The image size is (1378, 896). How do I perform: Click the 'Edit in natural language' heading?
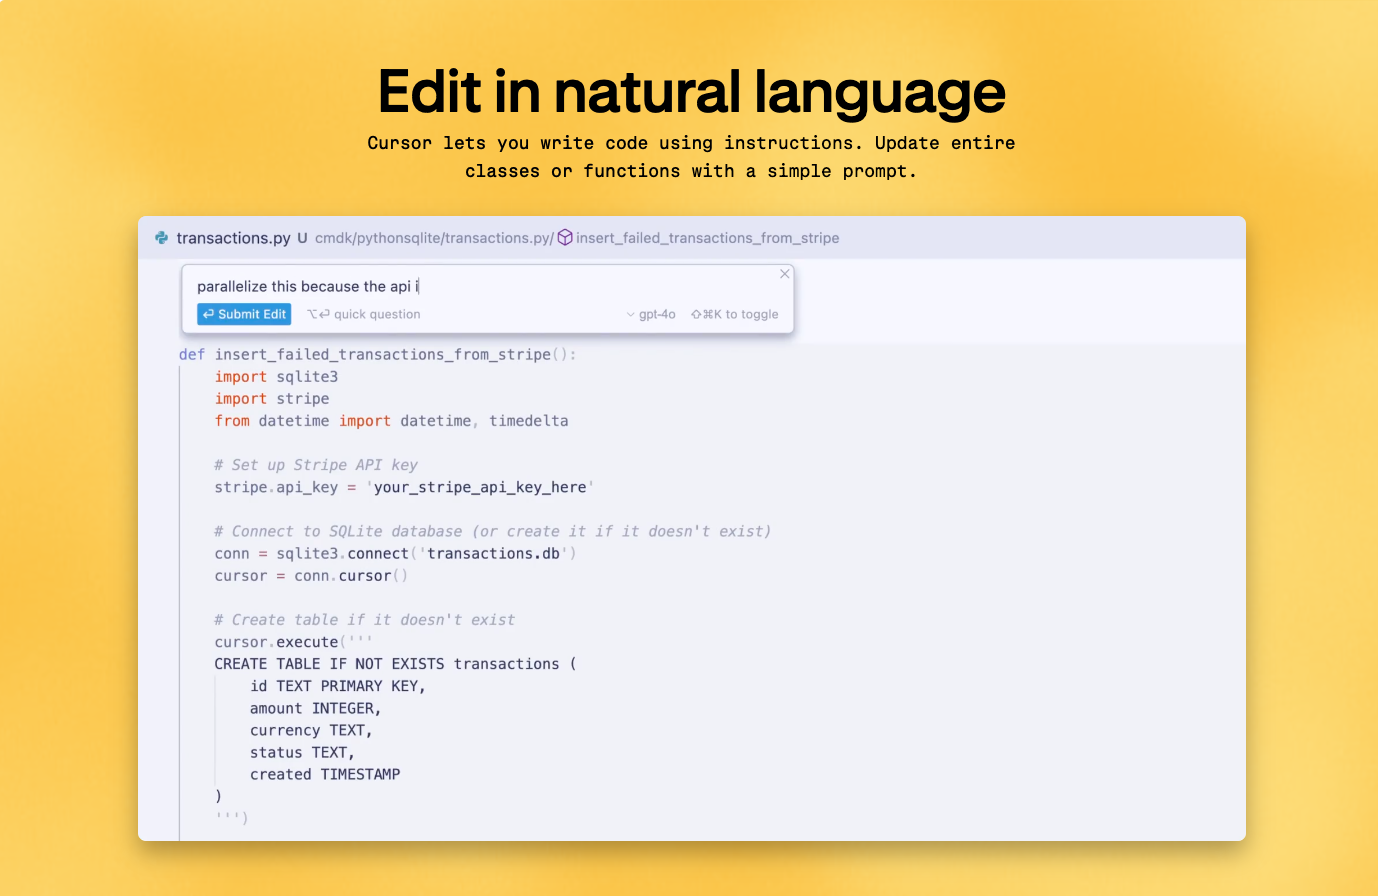(691, 93)
